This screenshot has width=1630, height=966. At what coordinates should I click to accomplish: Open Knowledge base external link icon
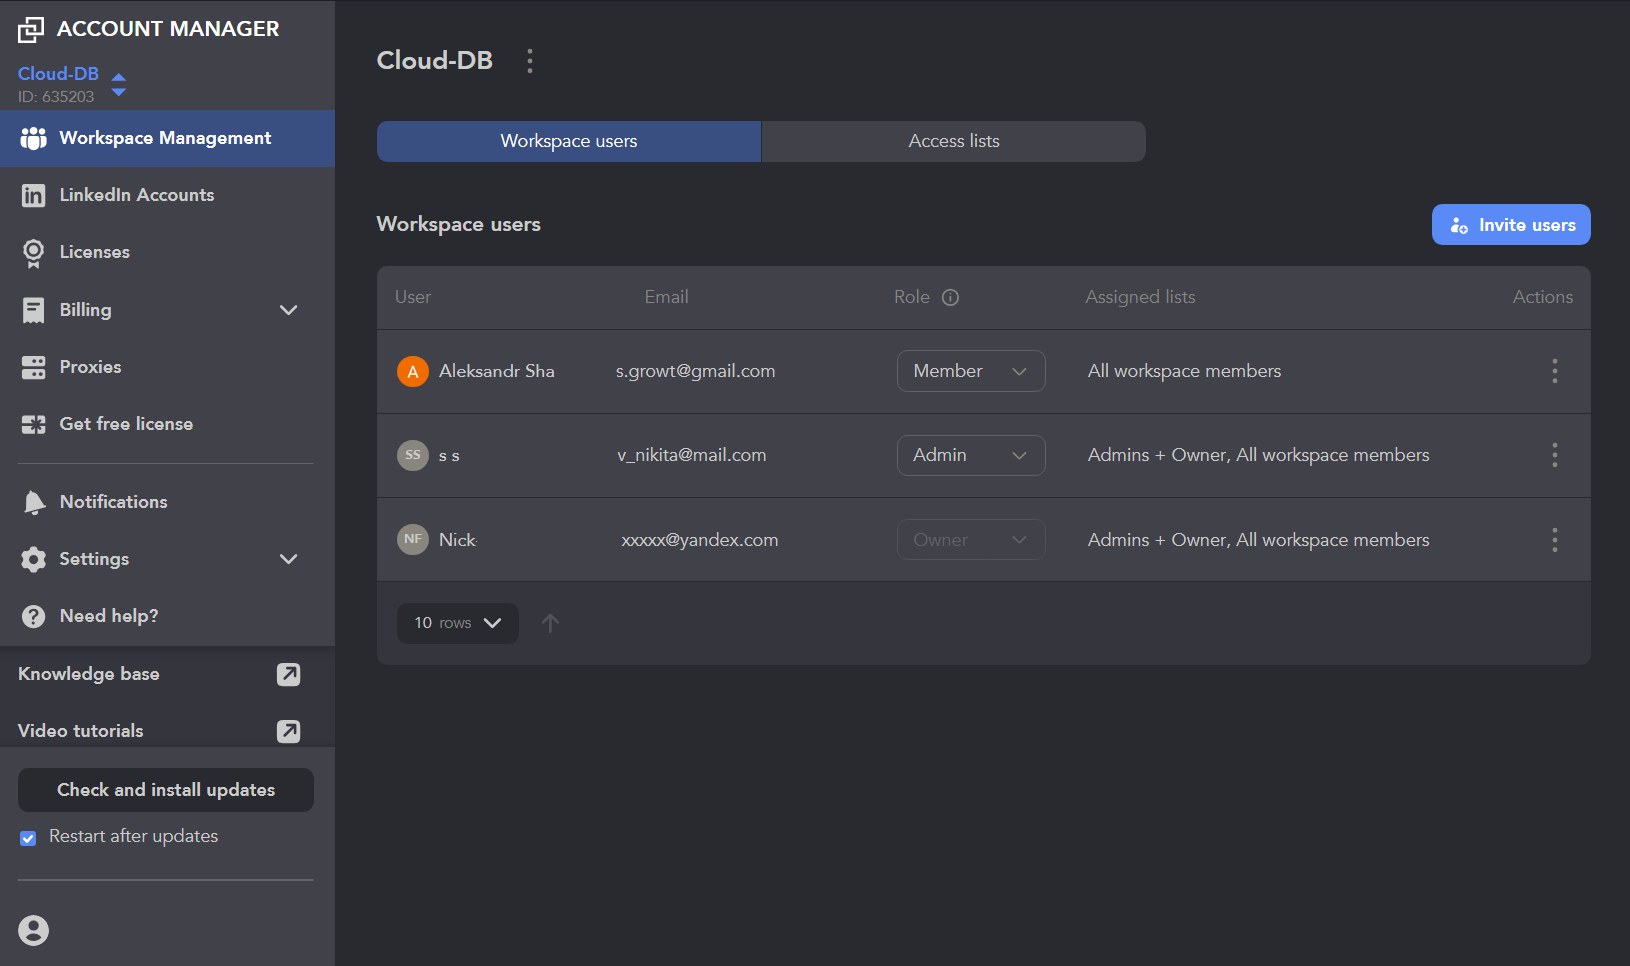coord(288,674)
